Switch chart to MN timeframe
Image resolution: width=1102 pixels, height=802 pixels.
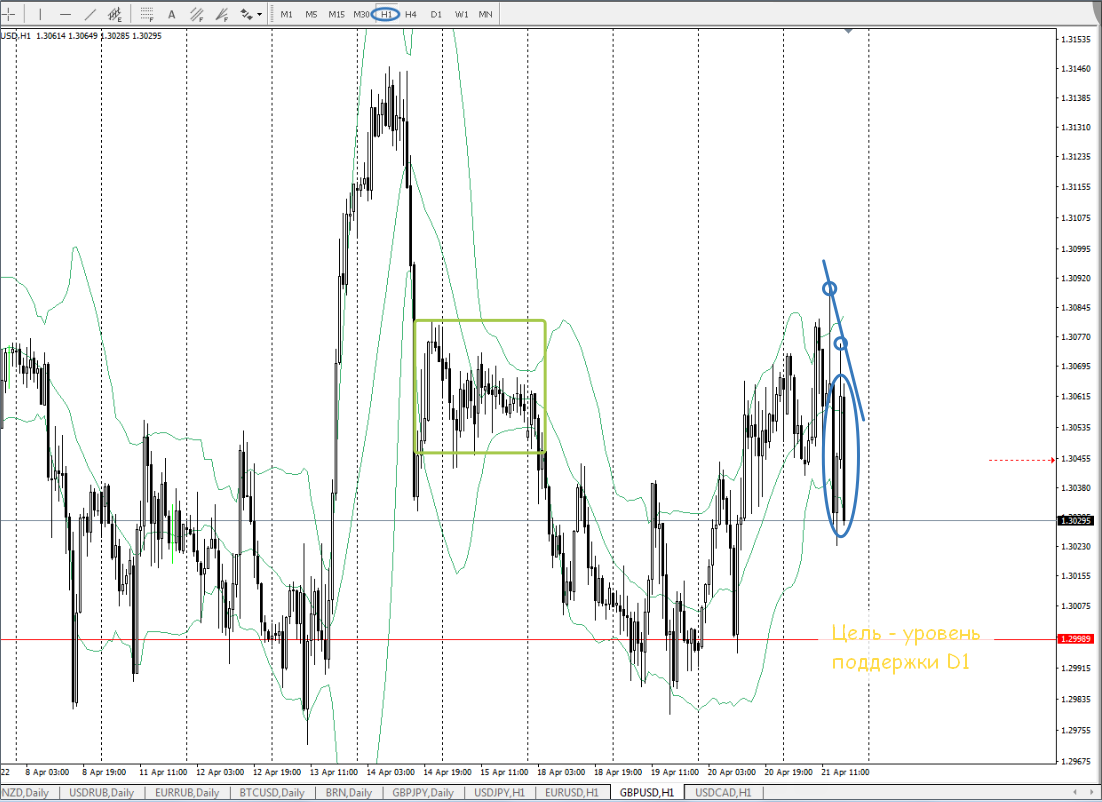pyautogui.click(x=486, y=14)
